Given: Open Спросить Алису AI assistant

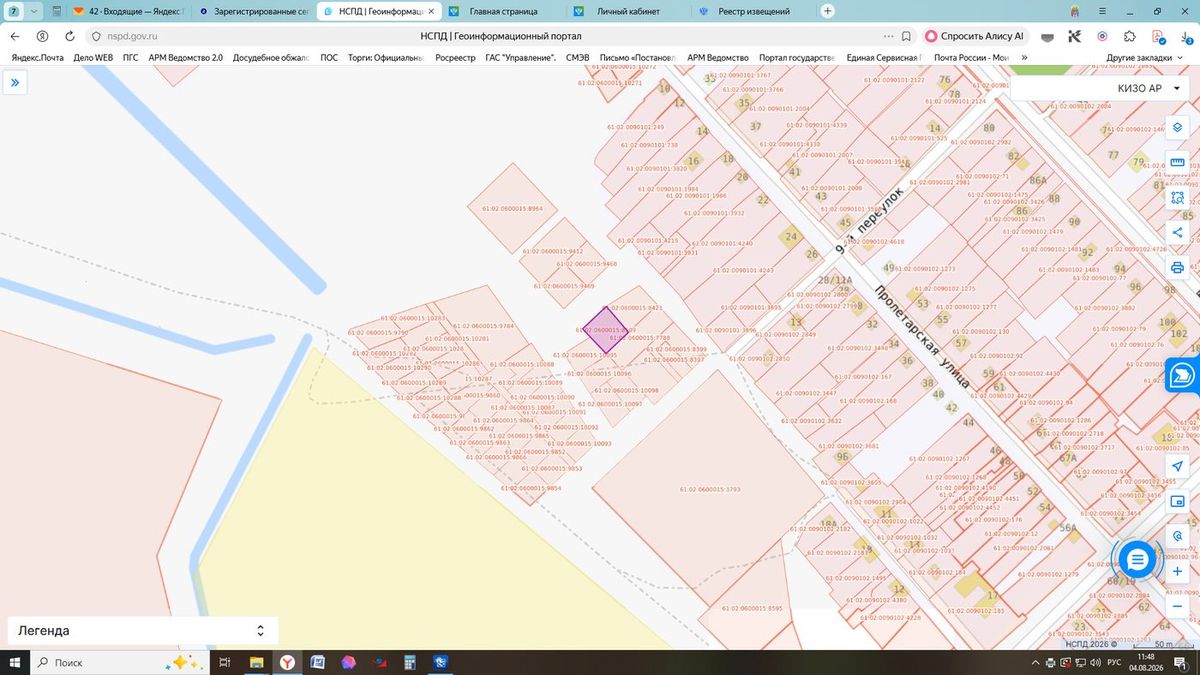Looking at the screenshot, I should 974,36.
